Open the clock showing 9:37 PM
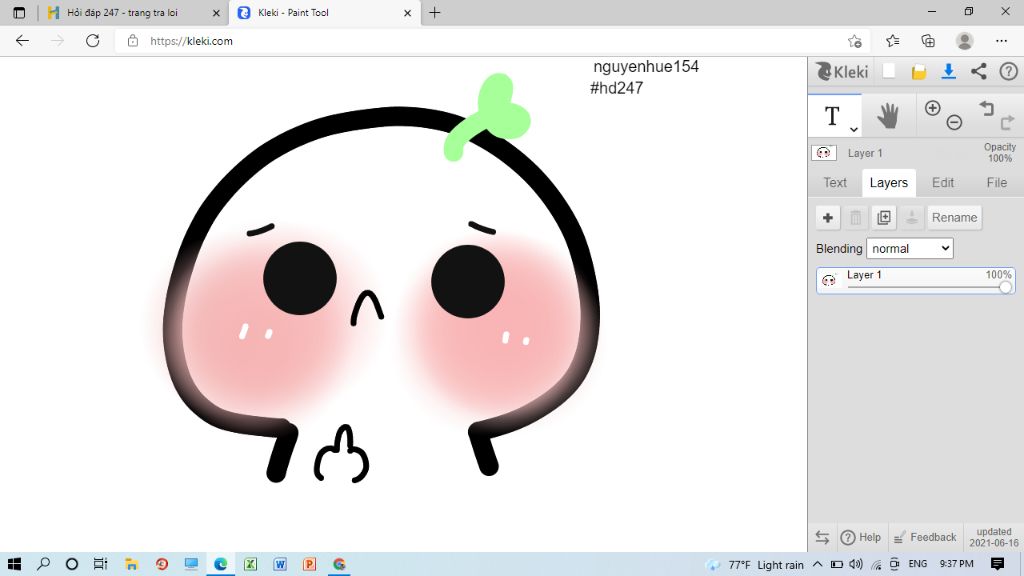 coord(956,564)
